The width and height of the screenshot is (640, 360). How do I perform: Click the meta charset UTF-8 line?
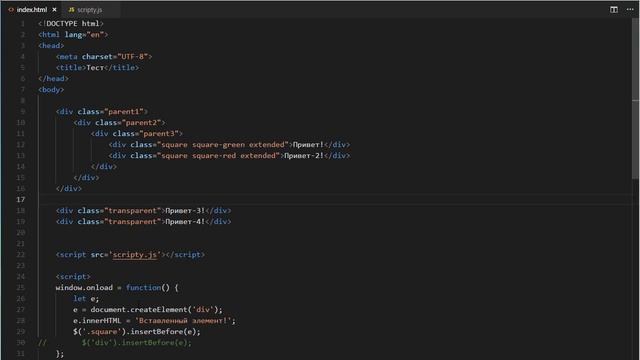(104, 57)
